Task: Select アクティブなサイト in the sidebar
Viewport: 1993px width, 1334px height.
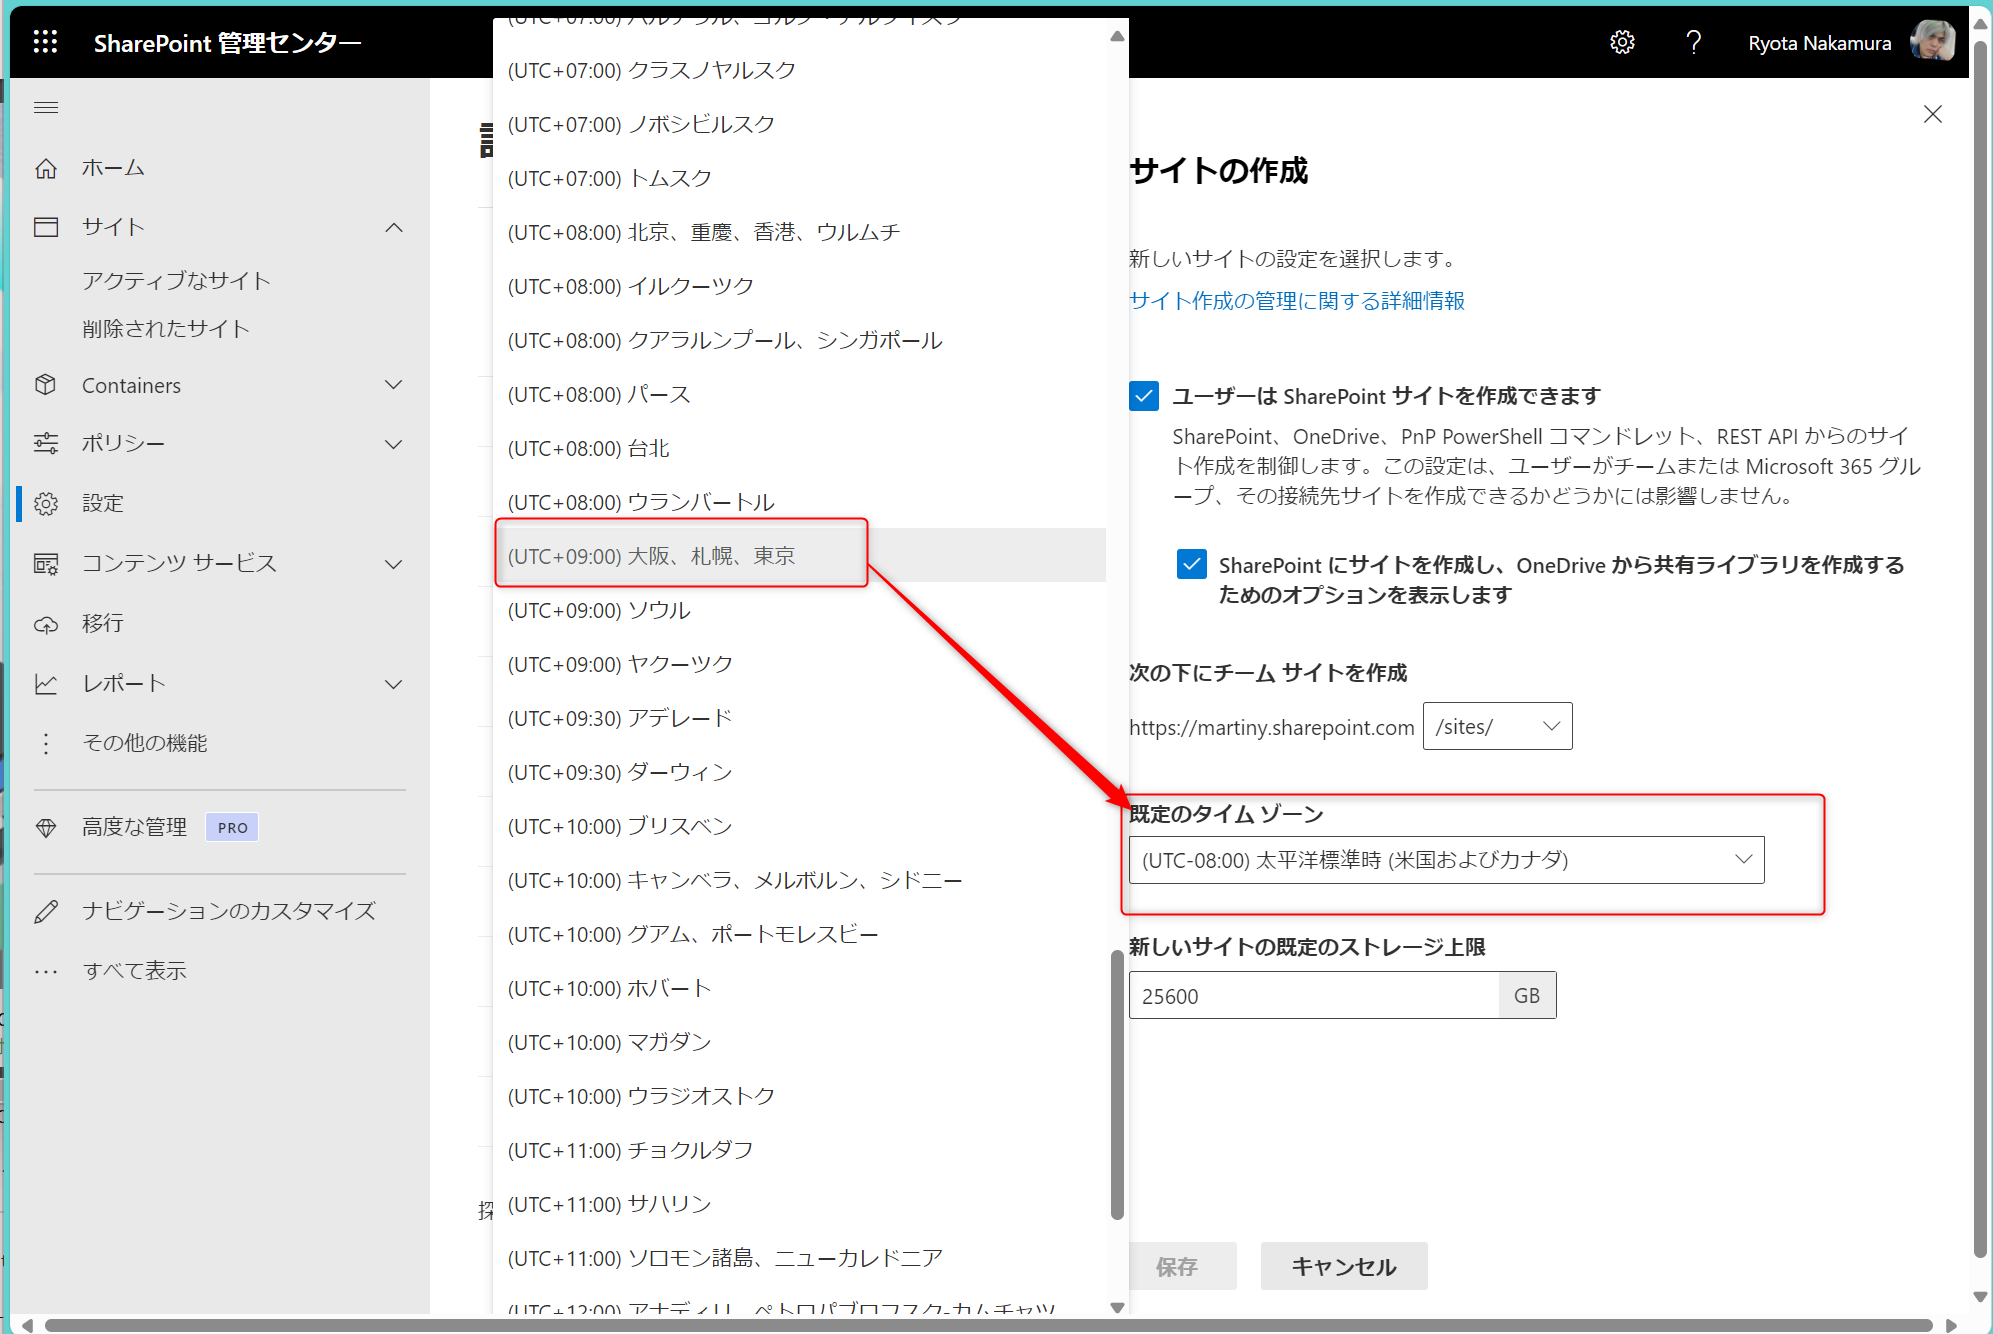Action: click(x=175, y=281)
